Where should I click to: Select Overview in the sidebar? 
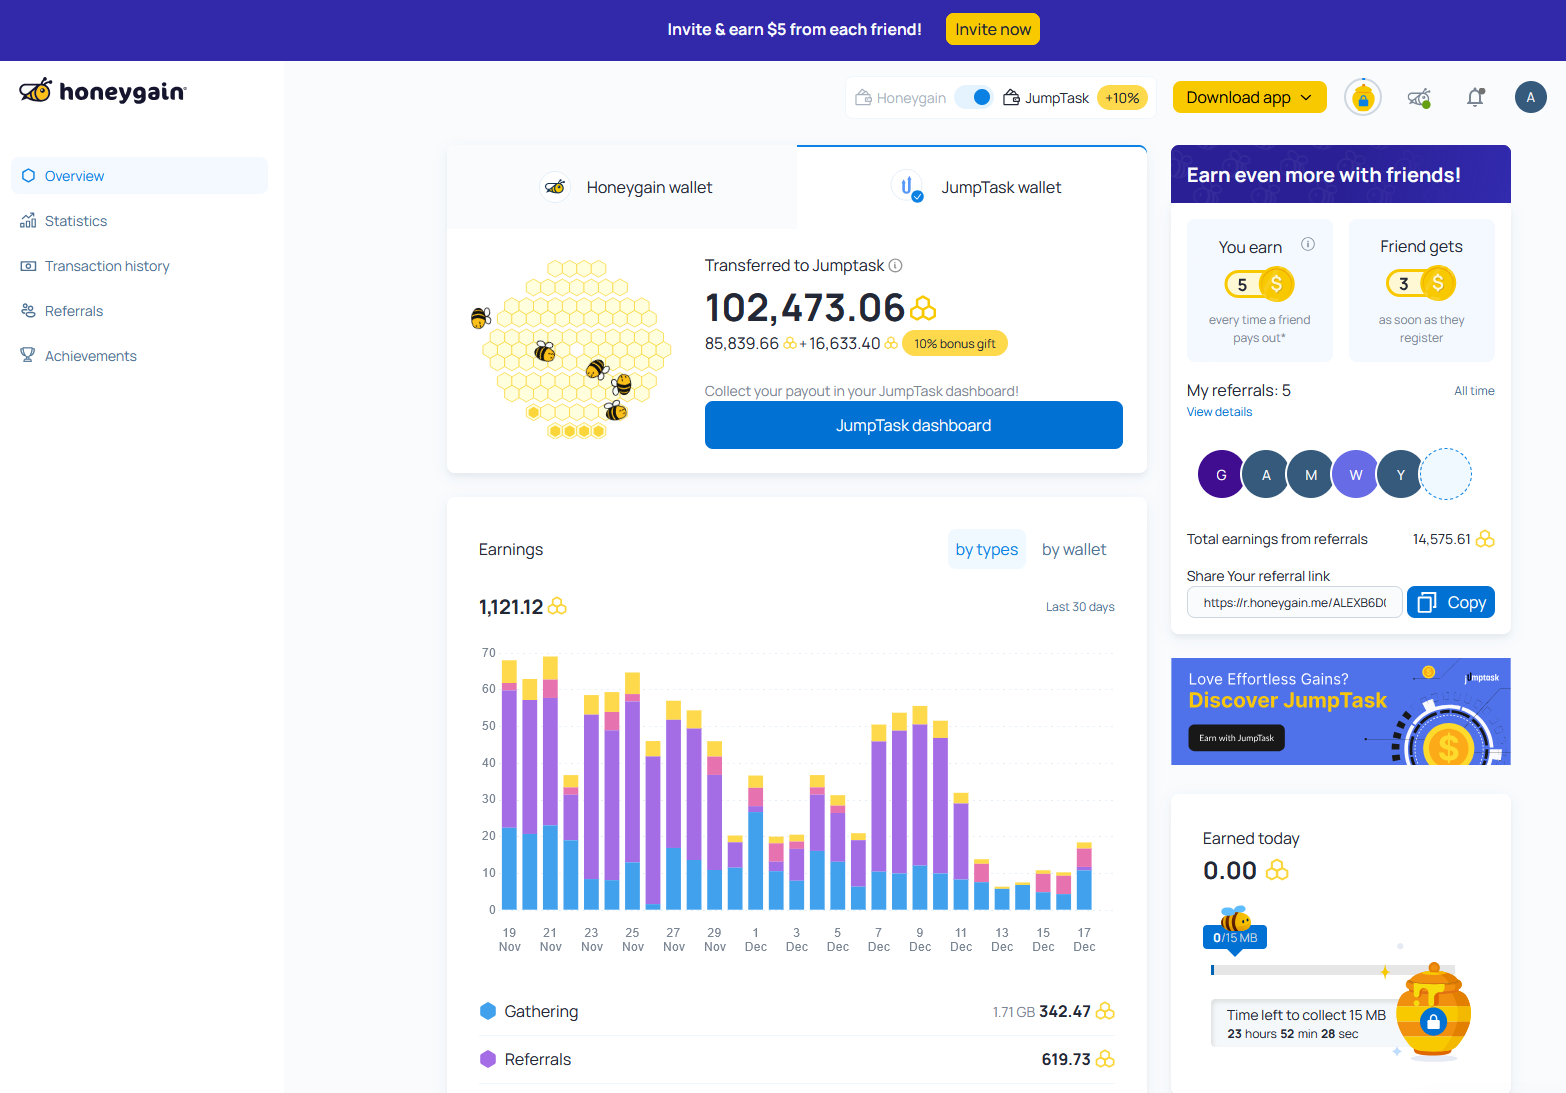(x=139, y=175)
